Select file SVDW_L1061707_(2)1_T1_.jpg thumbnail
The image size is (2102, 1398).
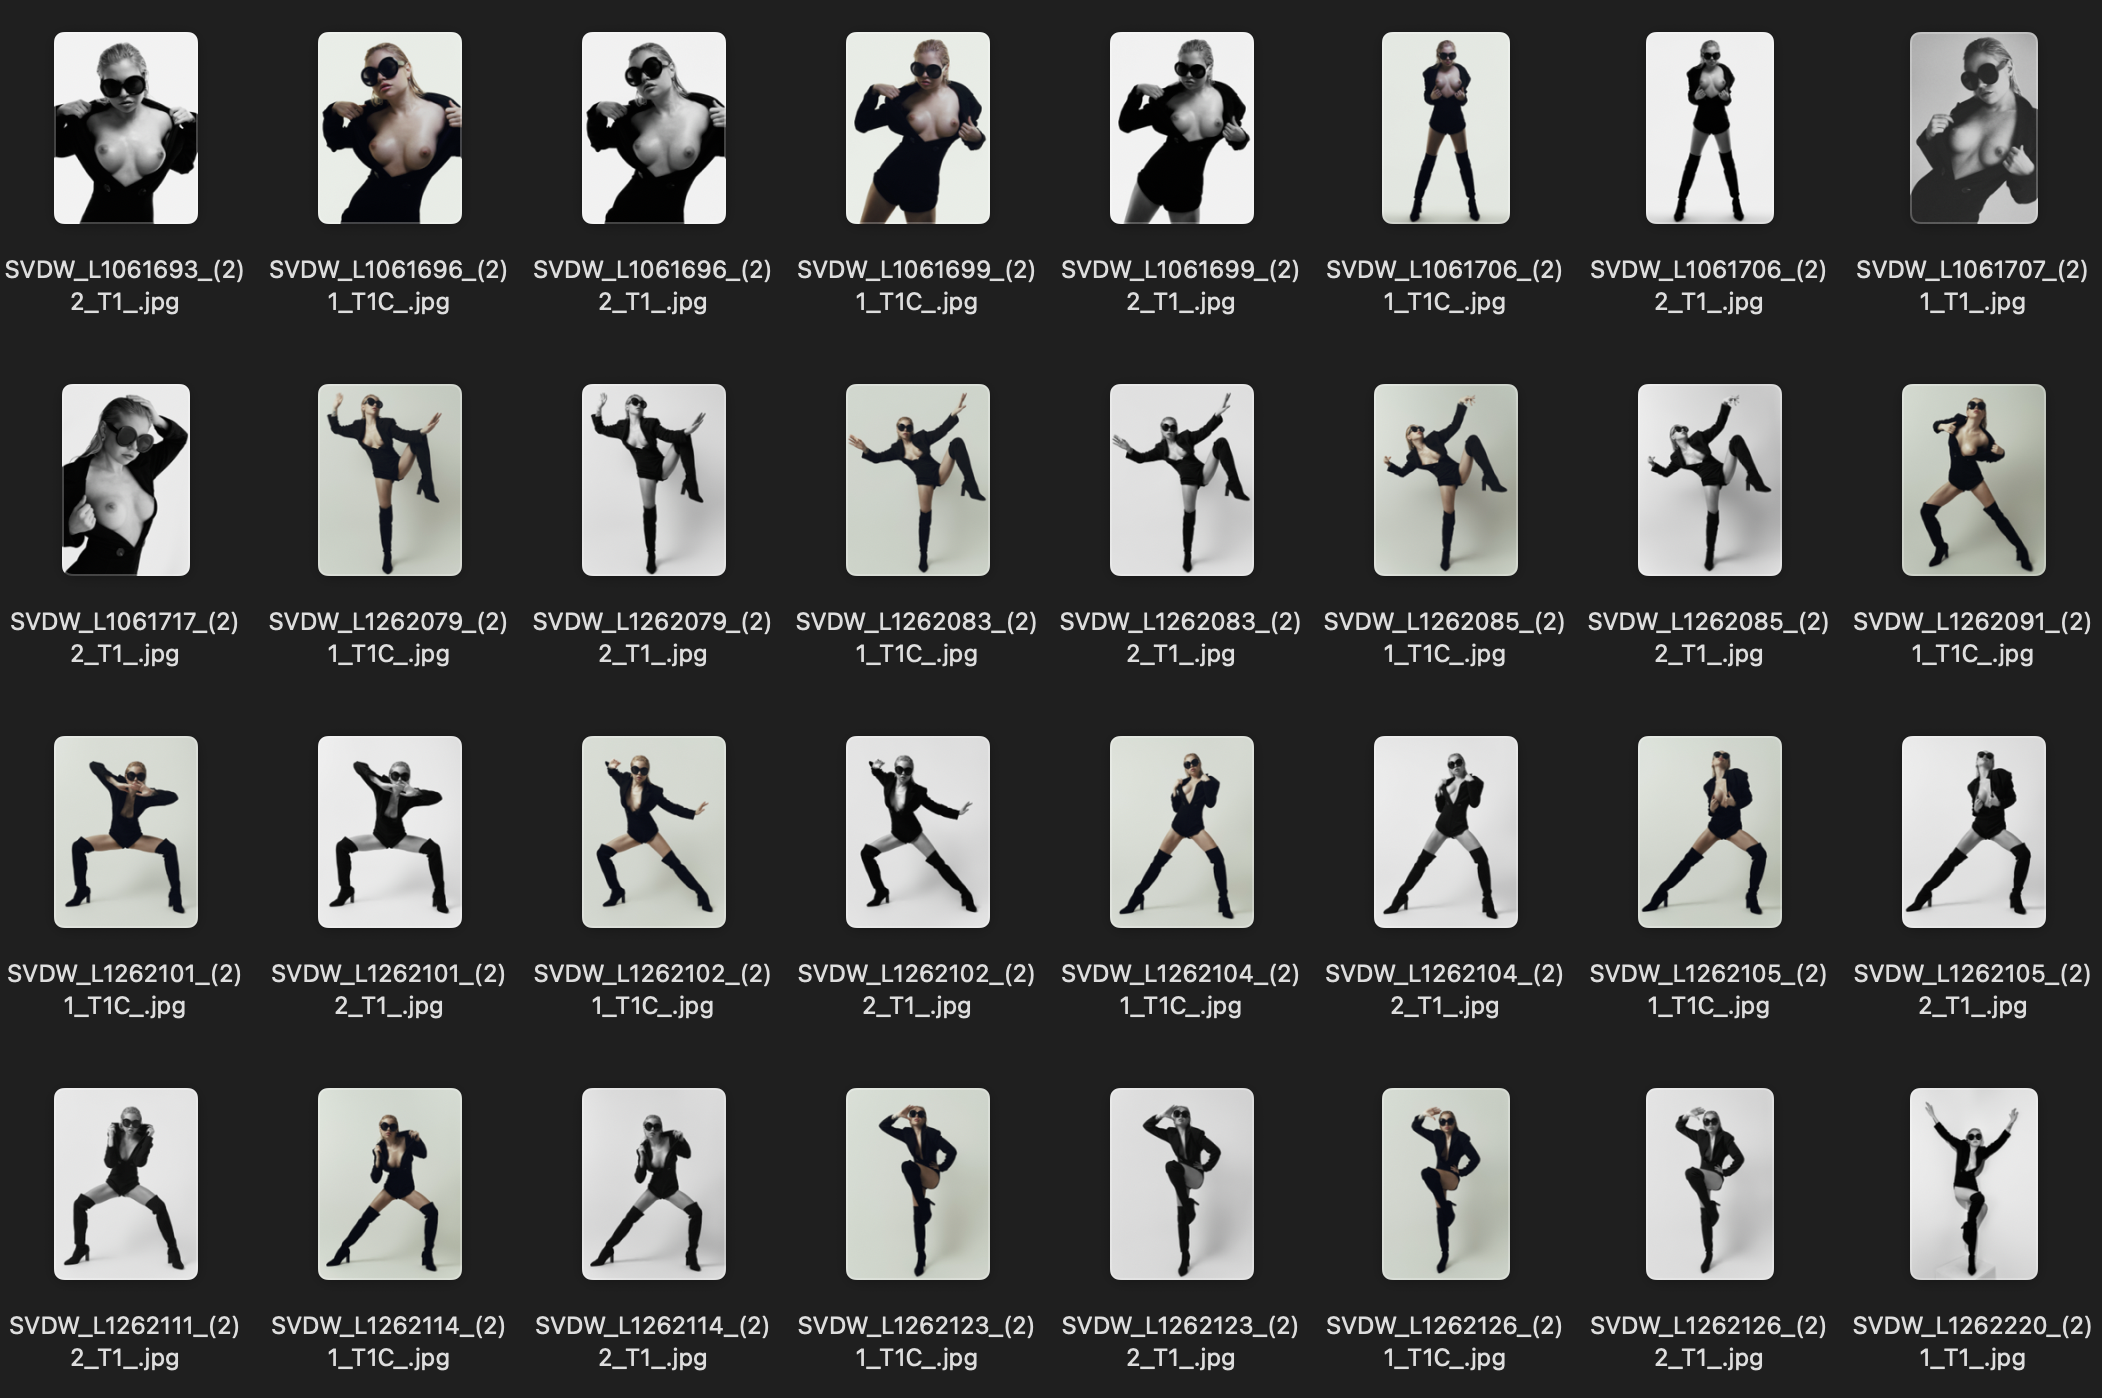coord(1973,128)
